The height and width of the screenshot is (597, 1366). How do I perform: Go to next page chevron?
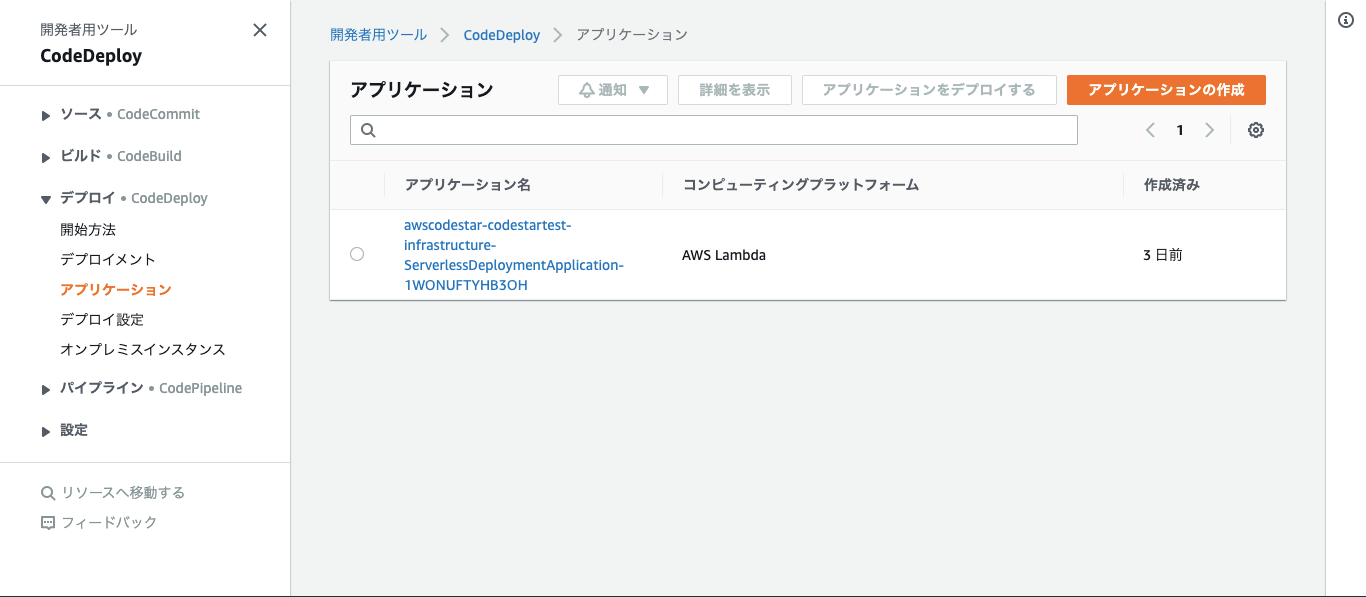1209,130
